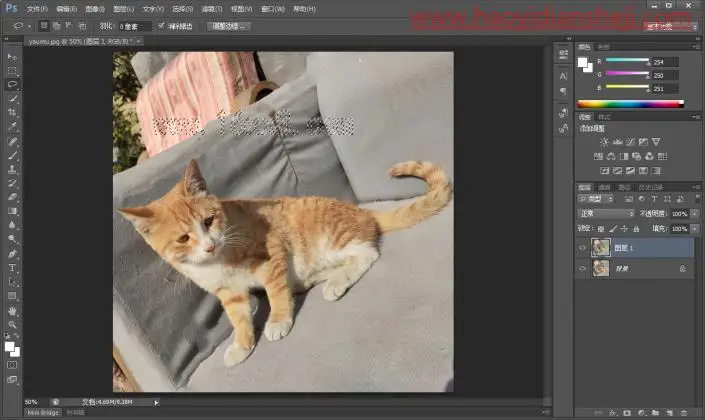This screenshot has height=420, width=705.
Task: Toggle lock layer position
Action: click(x=625, y=229)
